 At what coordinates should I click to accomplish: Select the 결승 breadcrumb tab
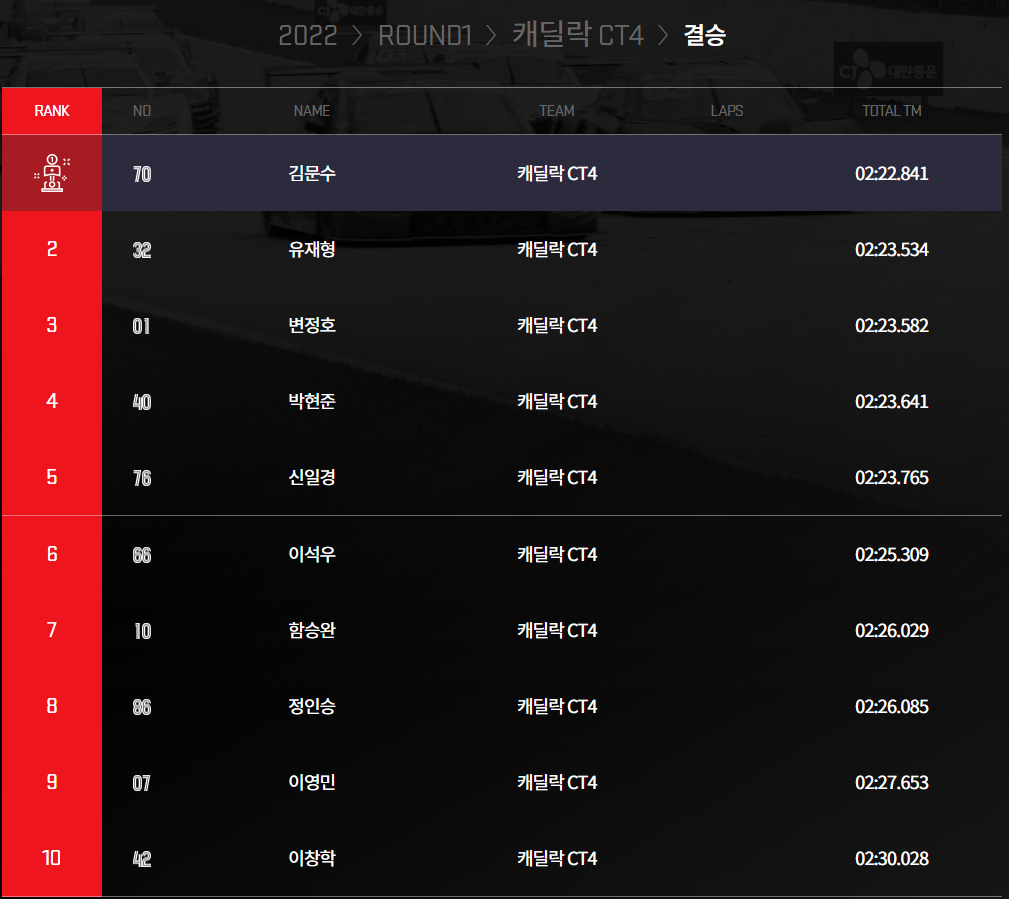(x=705, y=35)
